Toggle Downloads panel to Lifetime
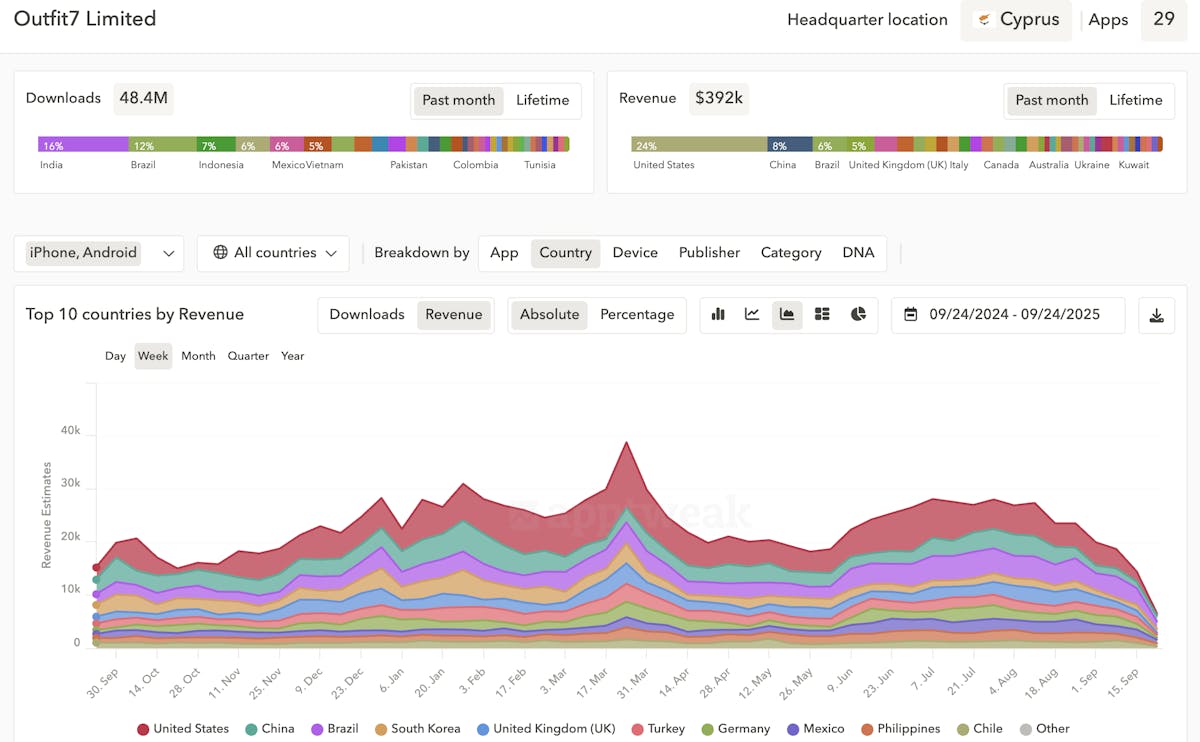The image size is (1200, 742). (542, 100)
